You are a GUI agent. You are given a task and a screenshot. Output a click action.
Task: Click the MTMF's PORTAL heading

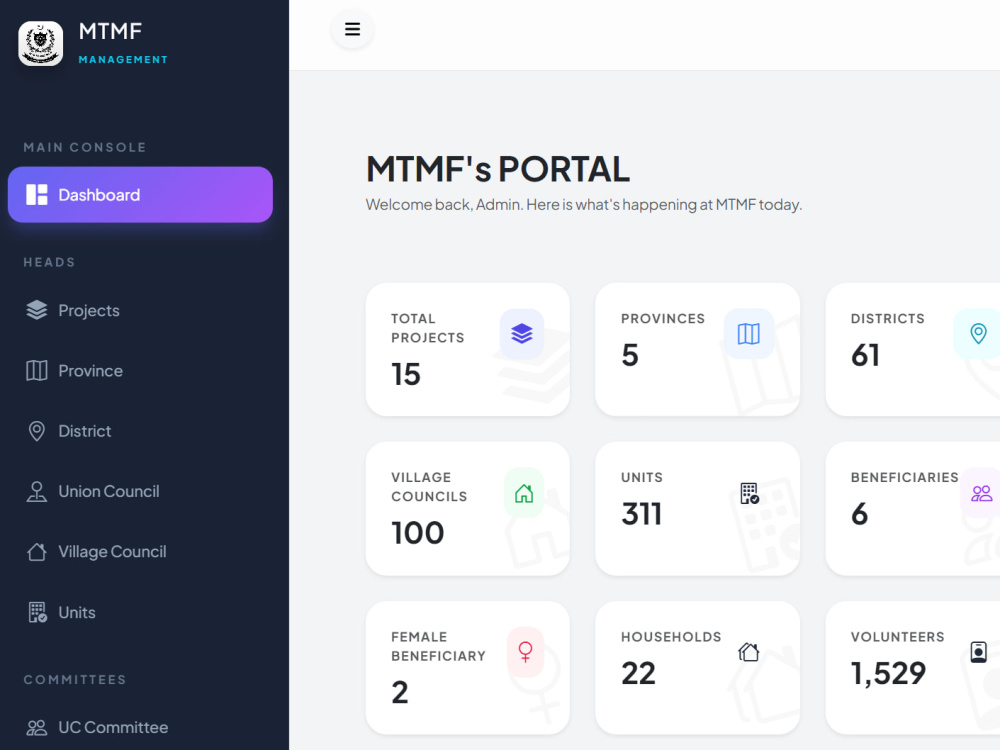click(x=497, y=169)
